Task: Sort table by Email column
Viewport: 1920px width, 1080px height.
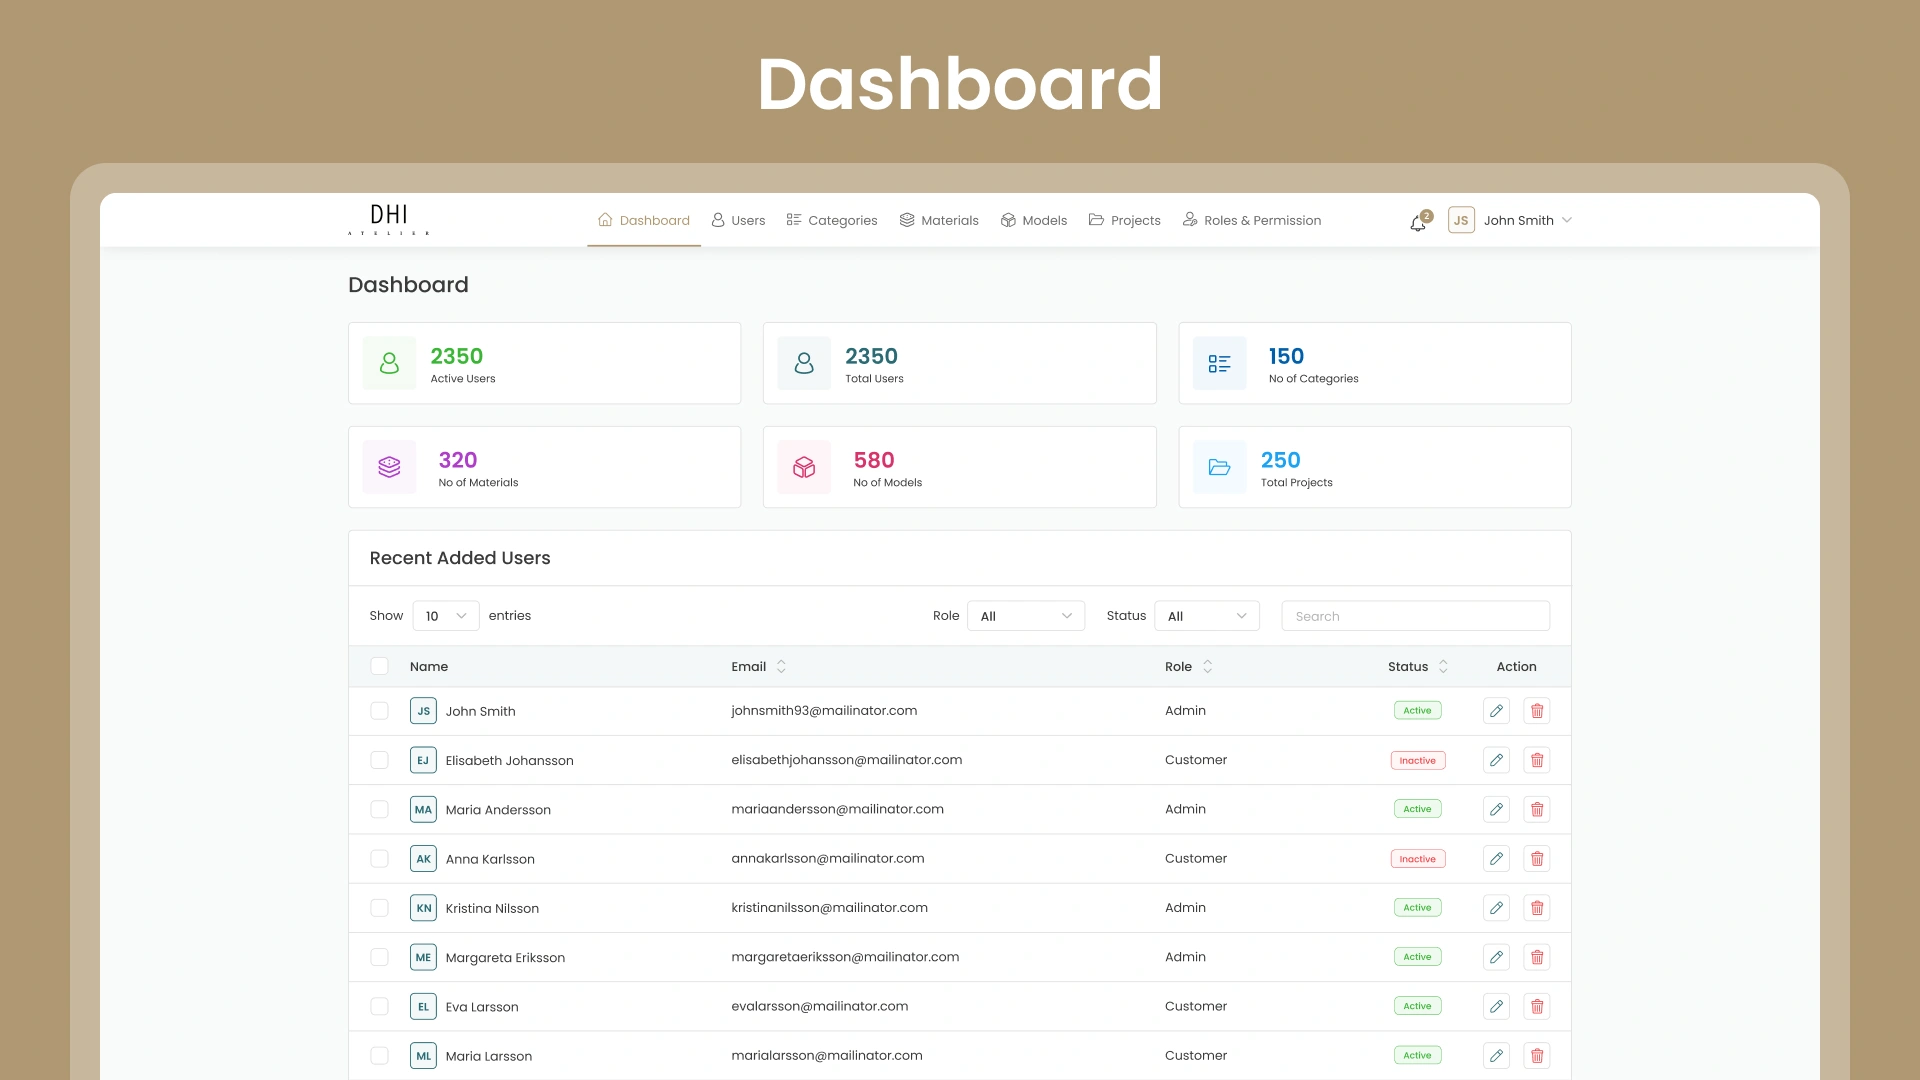Action: point(781,666)
